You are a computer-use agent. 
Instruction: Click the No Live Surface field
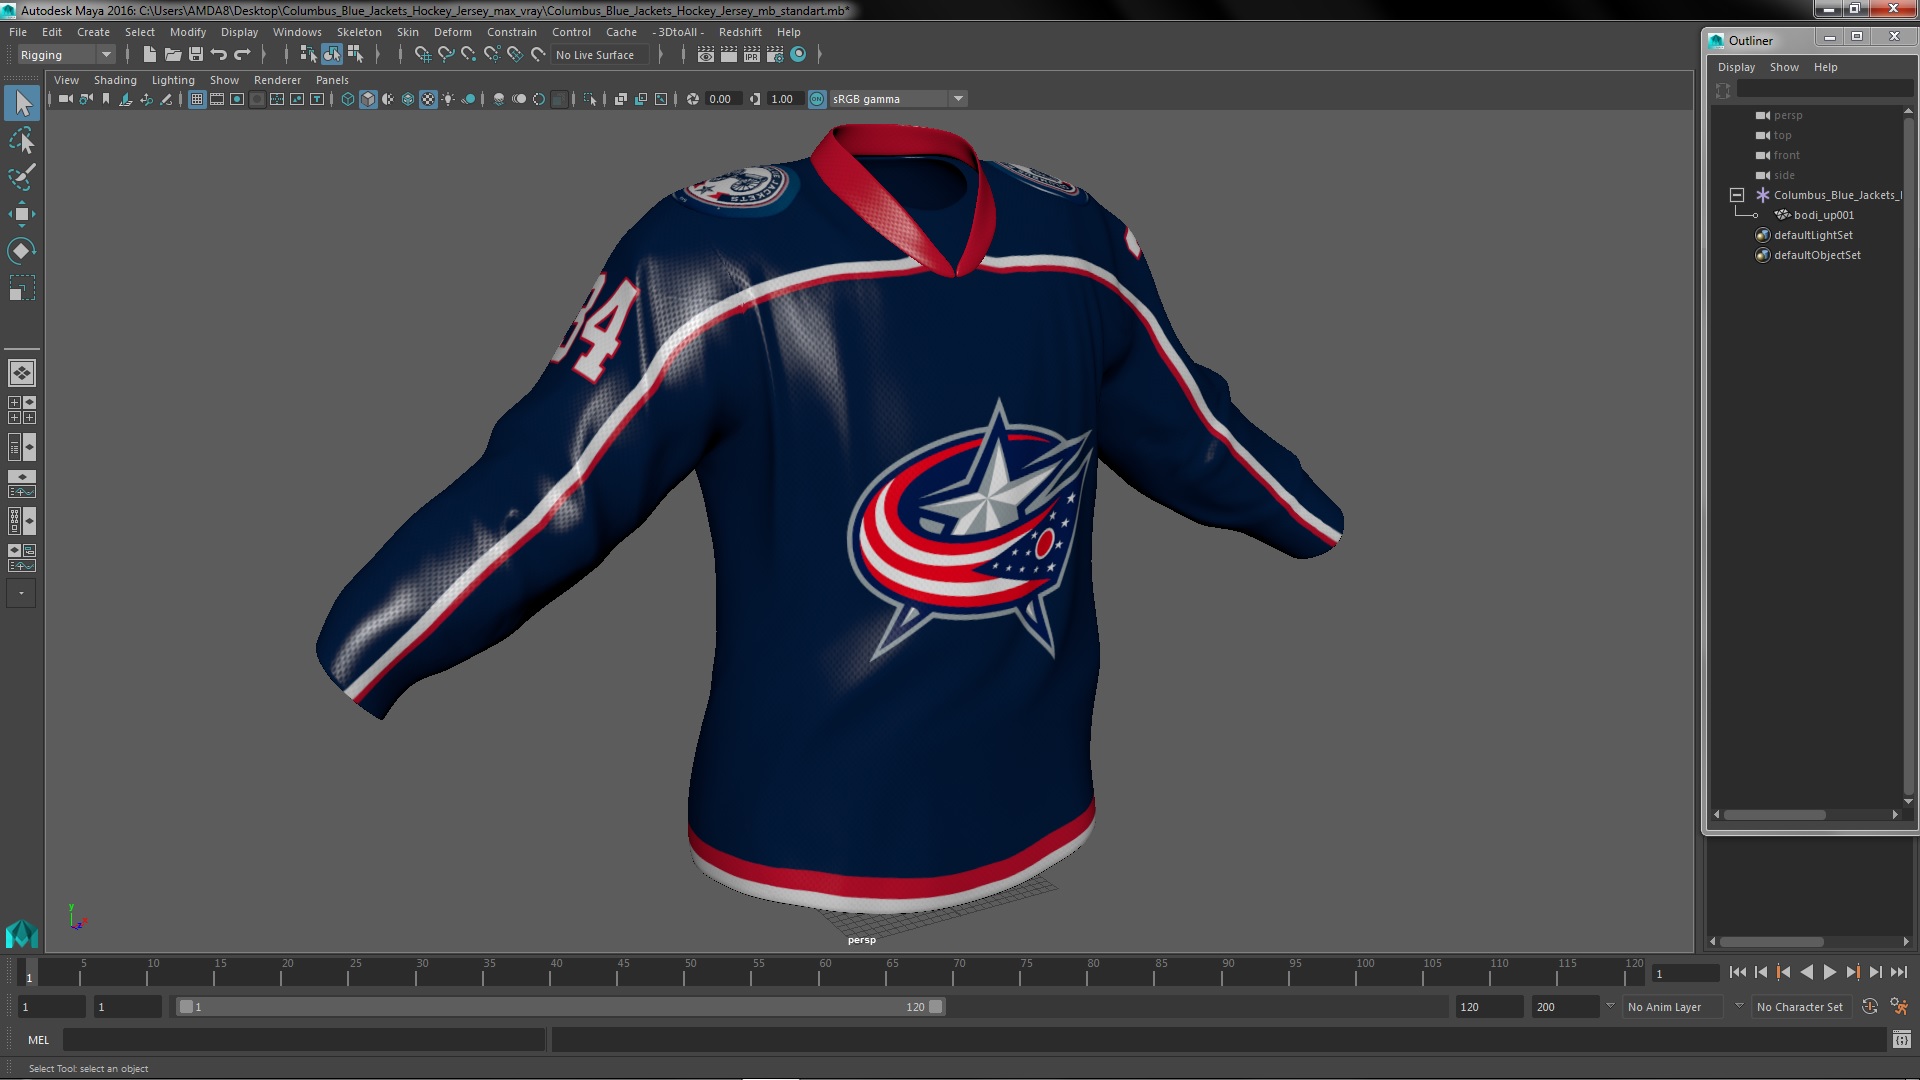[600, 55]
